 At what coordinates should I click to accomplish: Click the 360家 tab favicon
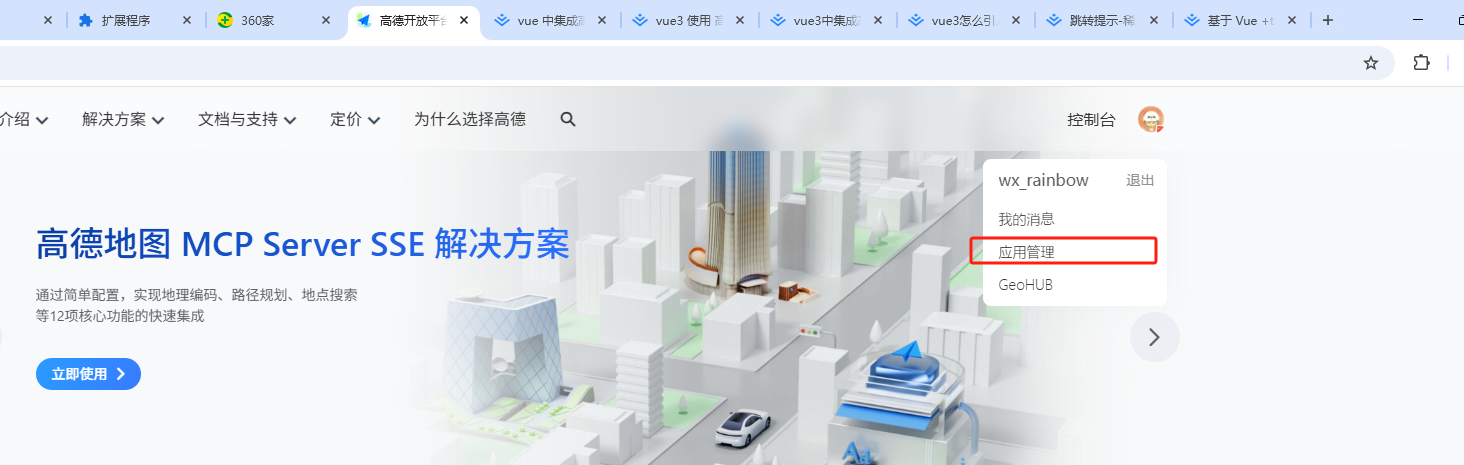point(225,20)
